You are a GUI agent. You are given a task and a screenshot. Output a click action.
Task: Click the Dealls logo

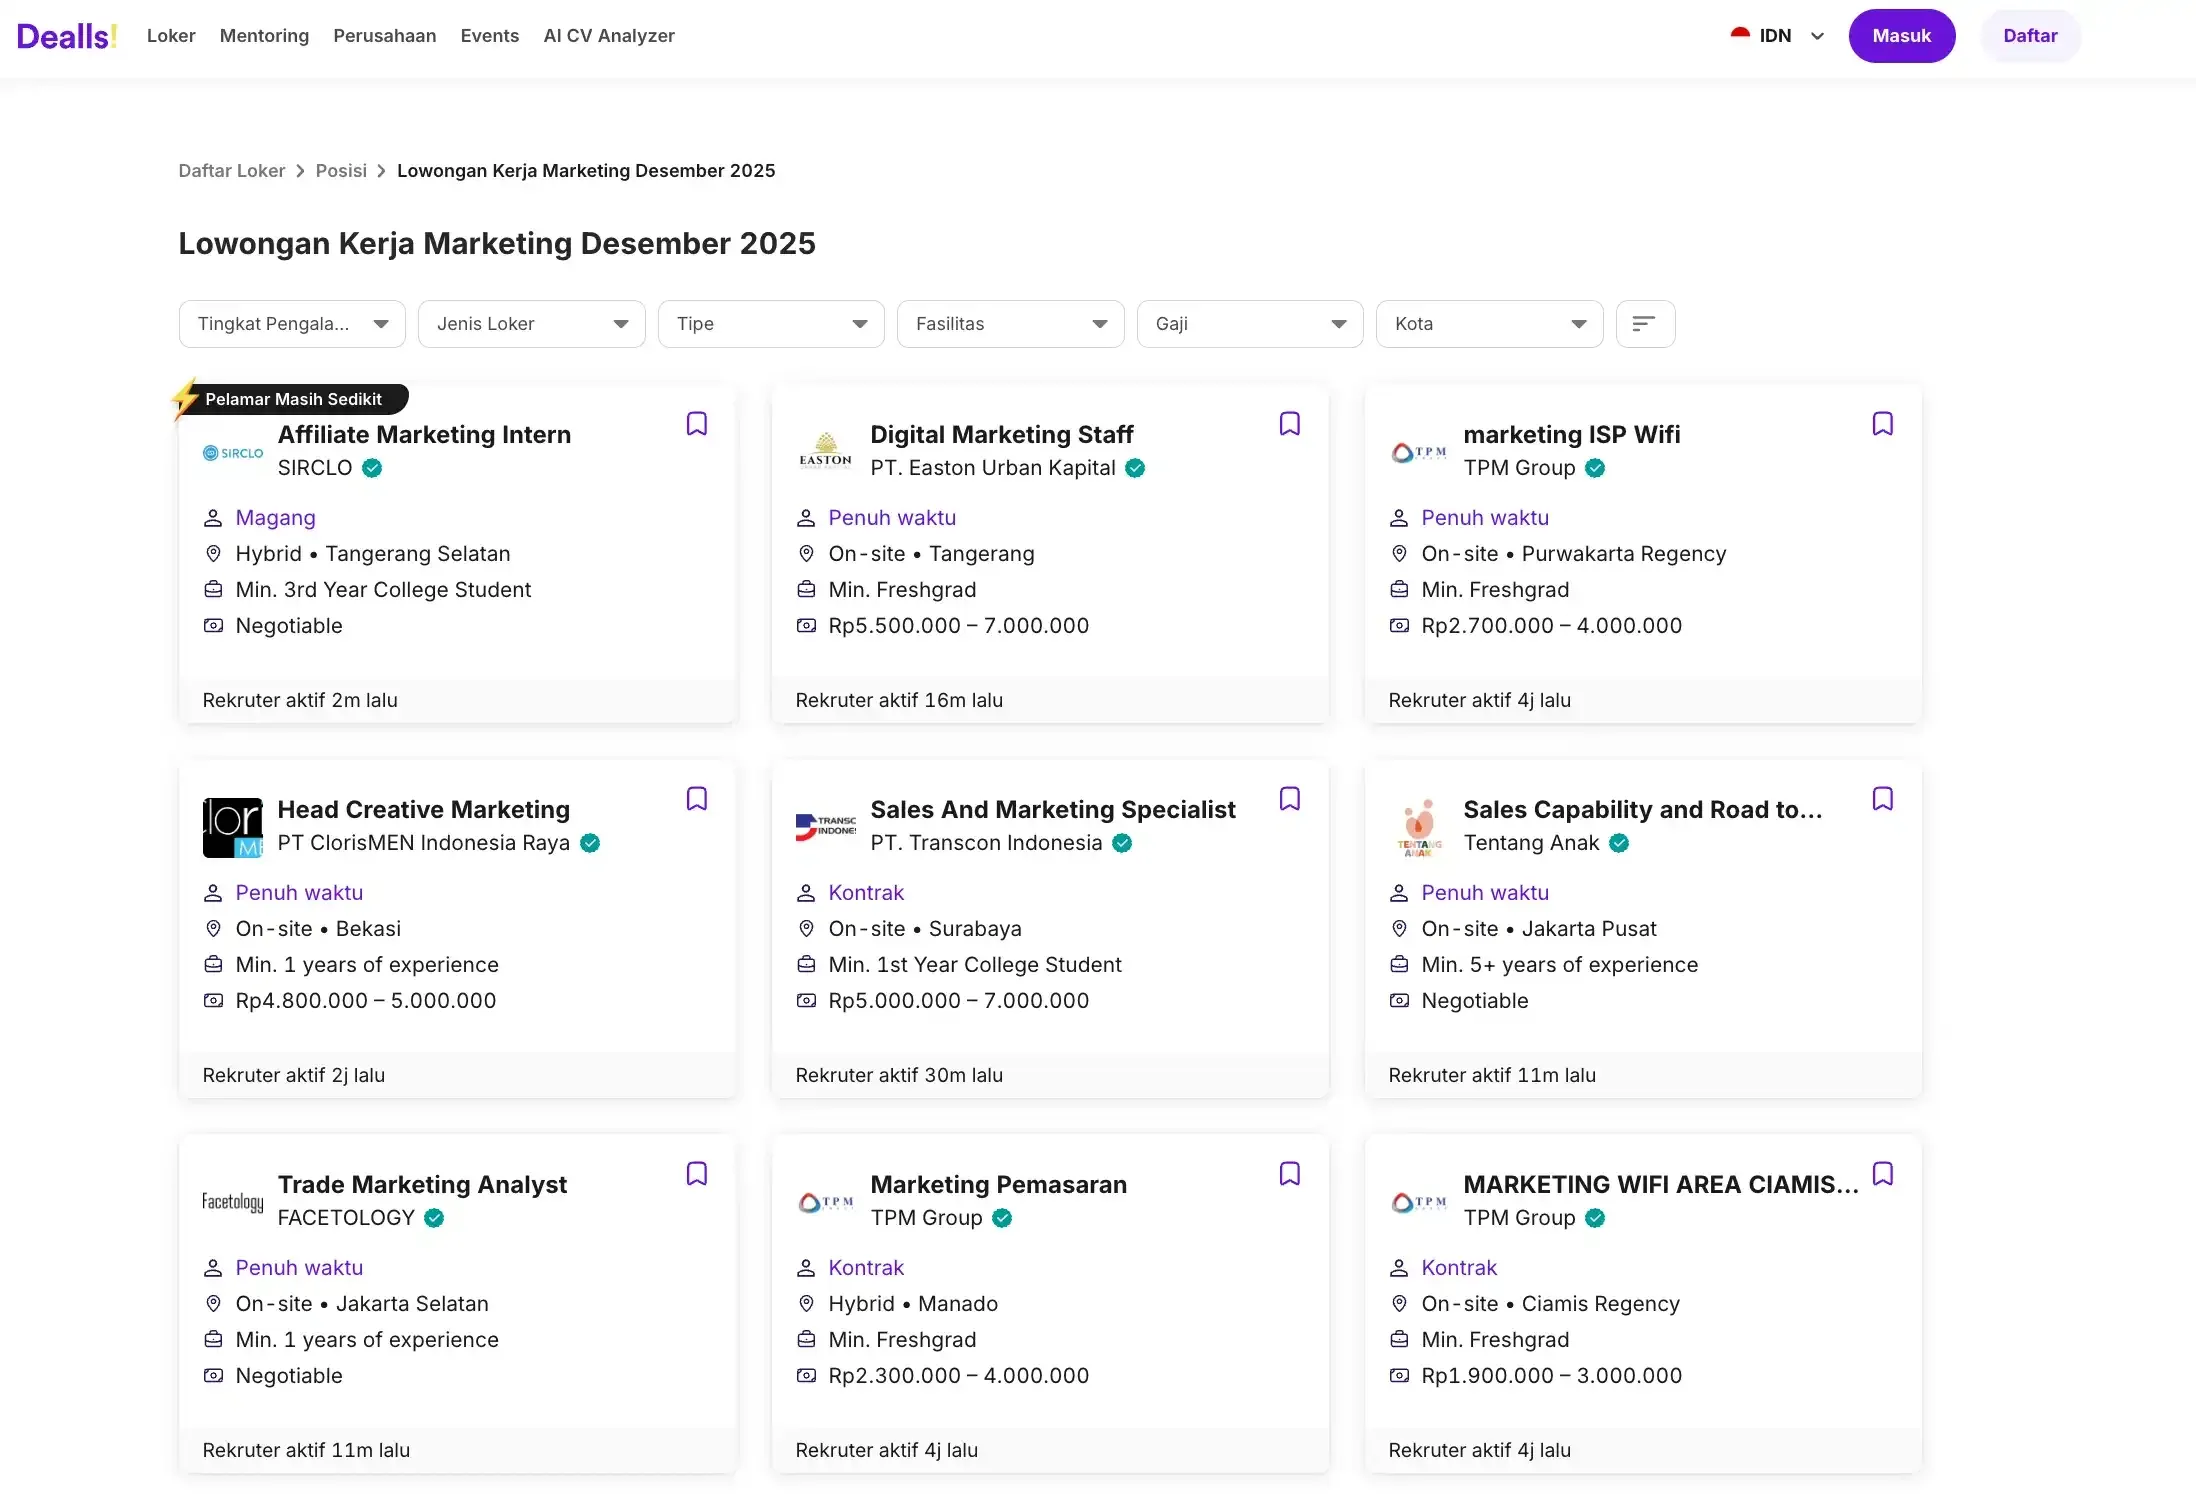[67, 36]
